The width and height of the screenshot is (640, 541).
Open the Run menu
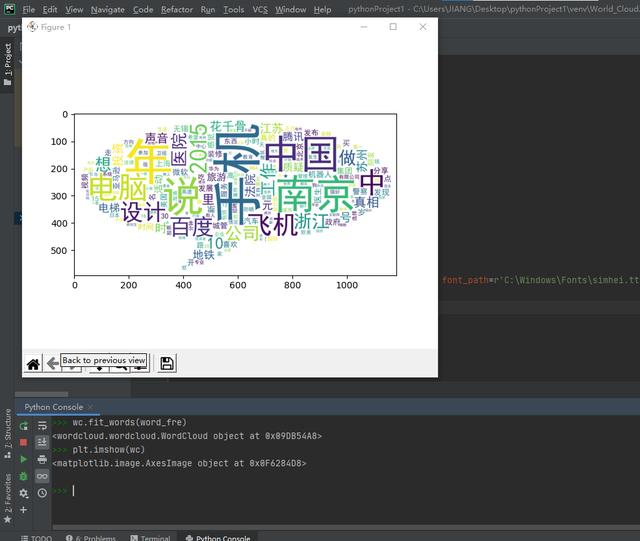click(x=208, y=9)
